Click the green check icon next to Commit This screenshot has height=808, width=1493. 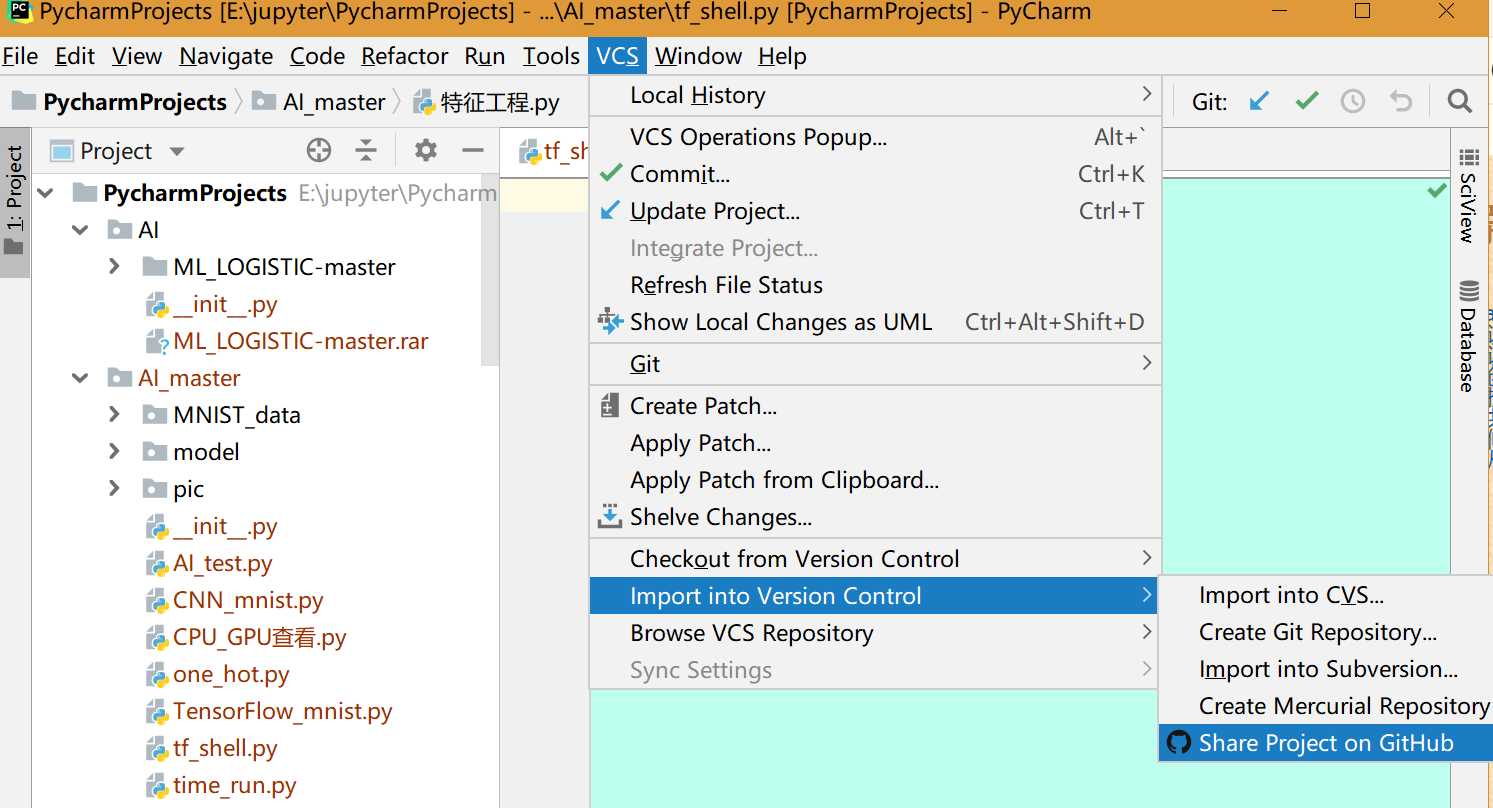[x=611, y=173]
